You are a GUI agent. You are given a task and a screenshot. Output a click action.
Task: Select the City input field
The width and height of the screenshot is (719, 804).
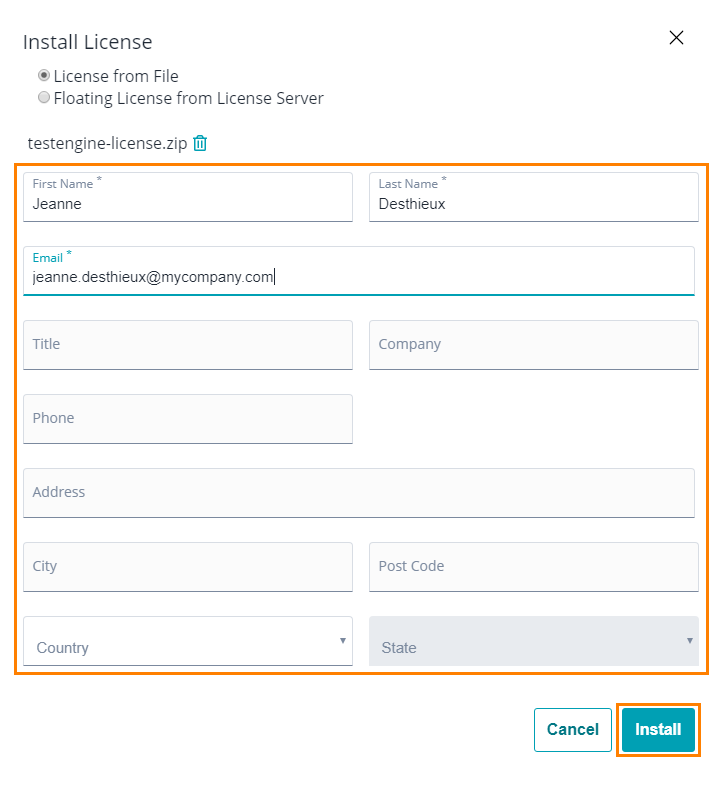coord(188,567)
